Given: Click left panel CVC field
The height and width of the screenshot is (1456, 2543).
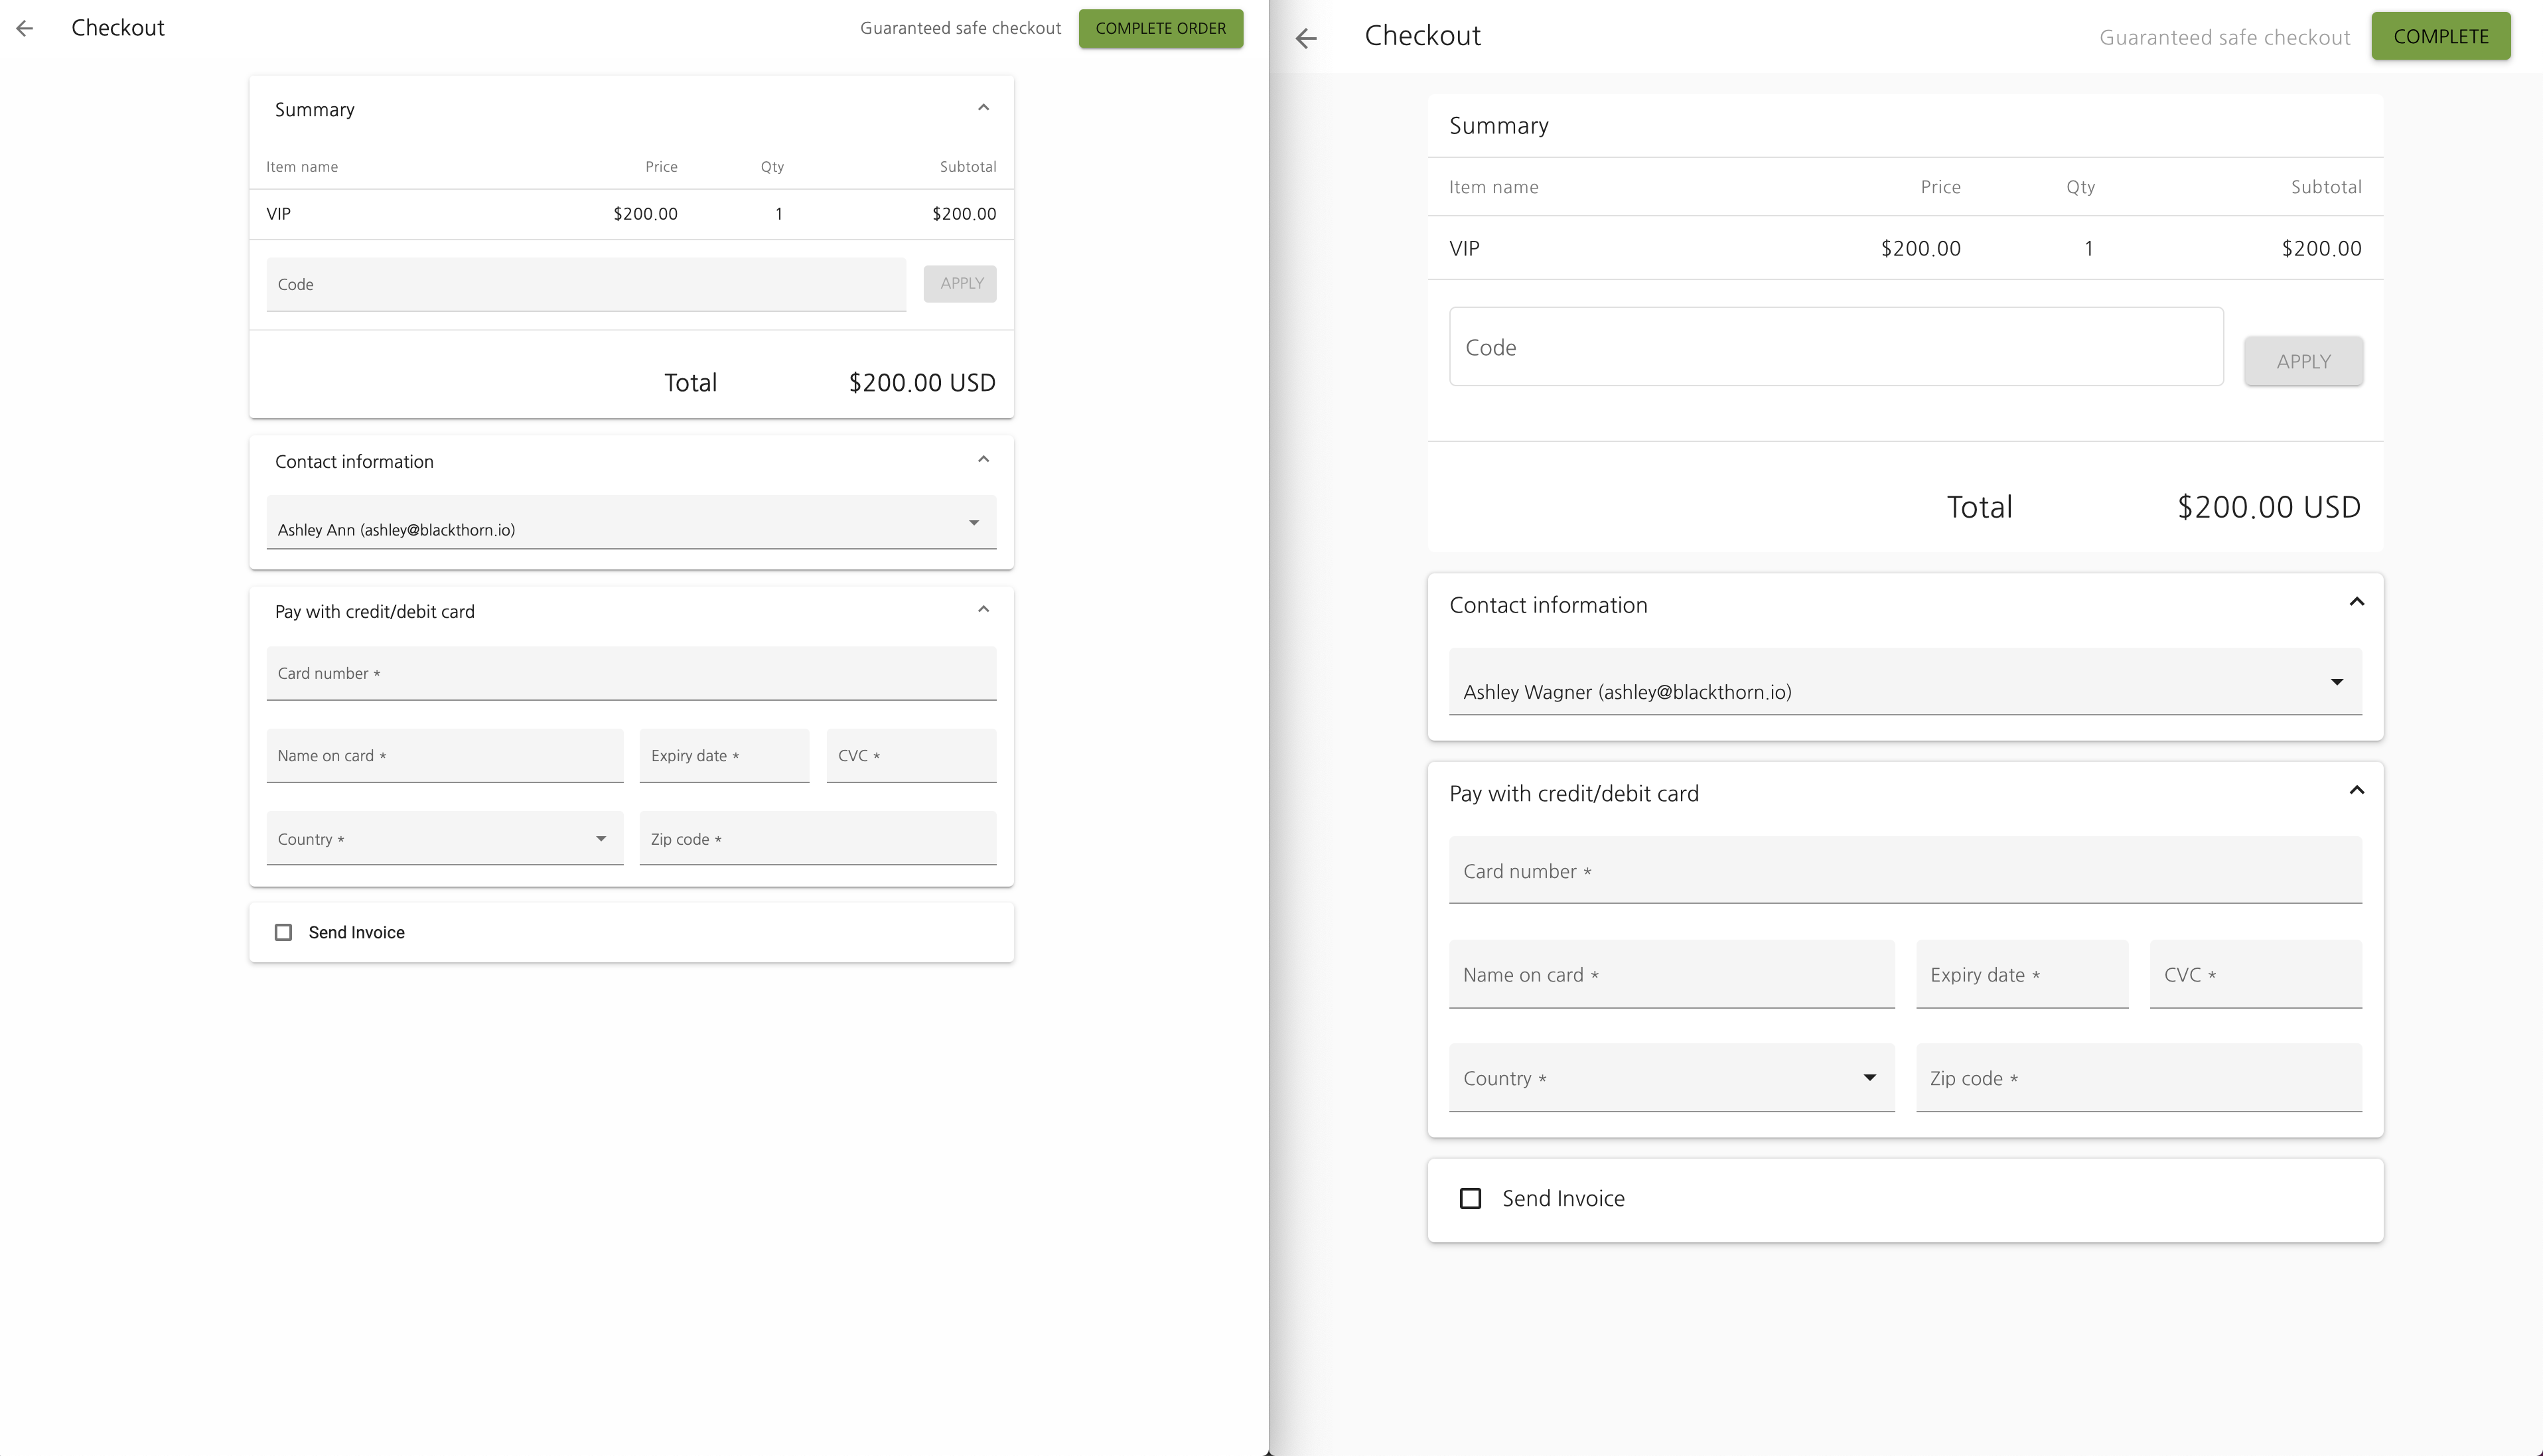Looking at the screenshot, I should pos(910,756).
